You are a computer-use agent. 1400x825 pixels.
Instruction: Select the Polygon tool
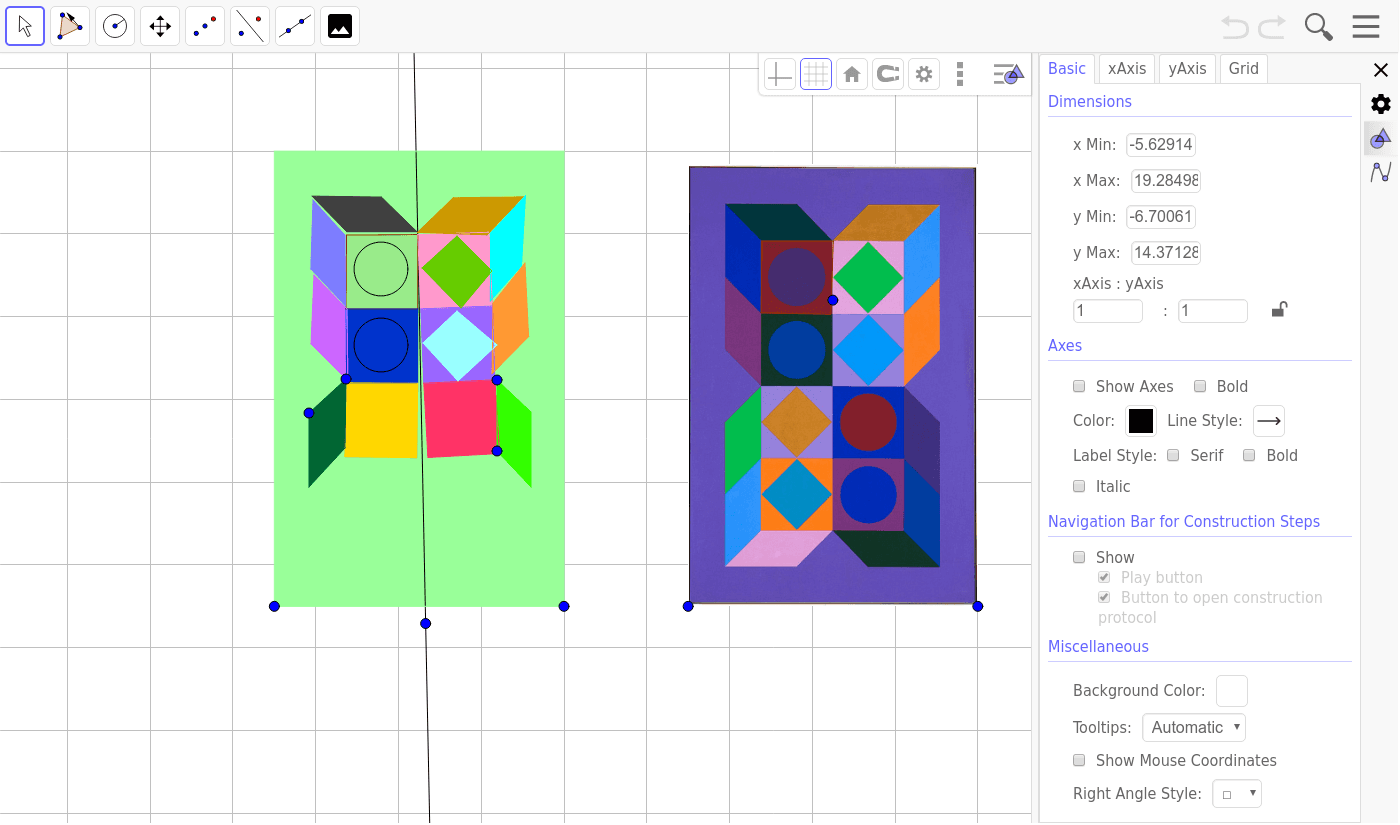point(70,26)
